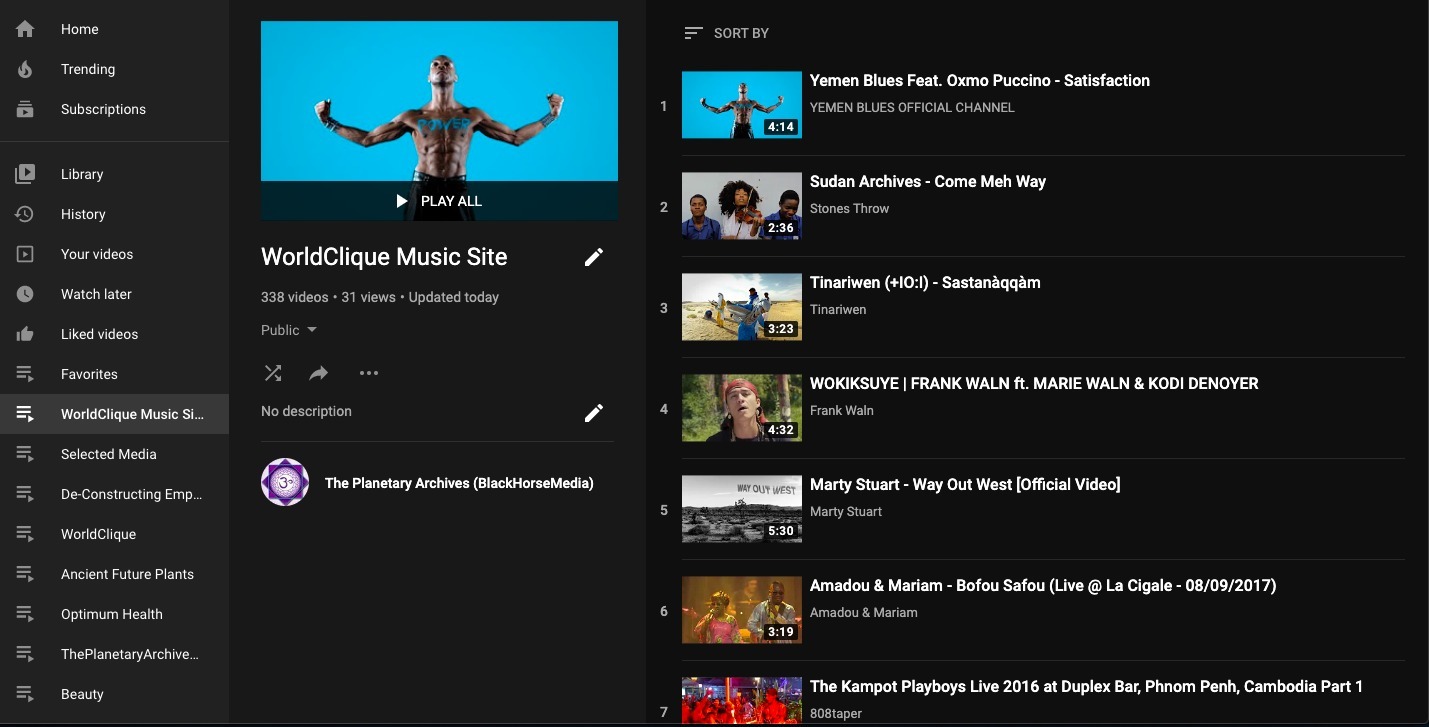The width and height of the screenshot is (1429, 727).
Task: Select the Optimum Health playlist
Action: tap(111, 614)
